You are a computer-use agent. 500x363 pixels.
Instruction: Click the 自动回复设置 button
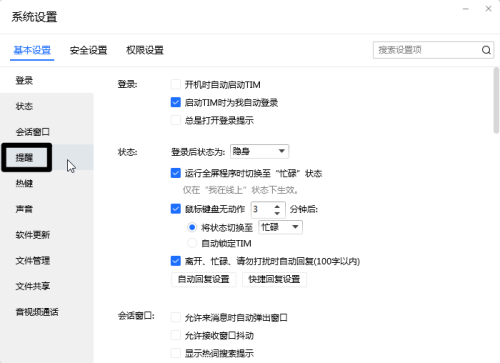pyautogui.click(x=204, y=279)
